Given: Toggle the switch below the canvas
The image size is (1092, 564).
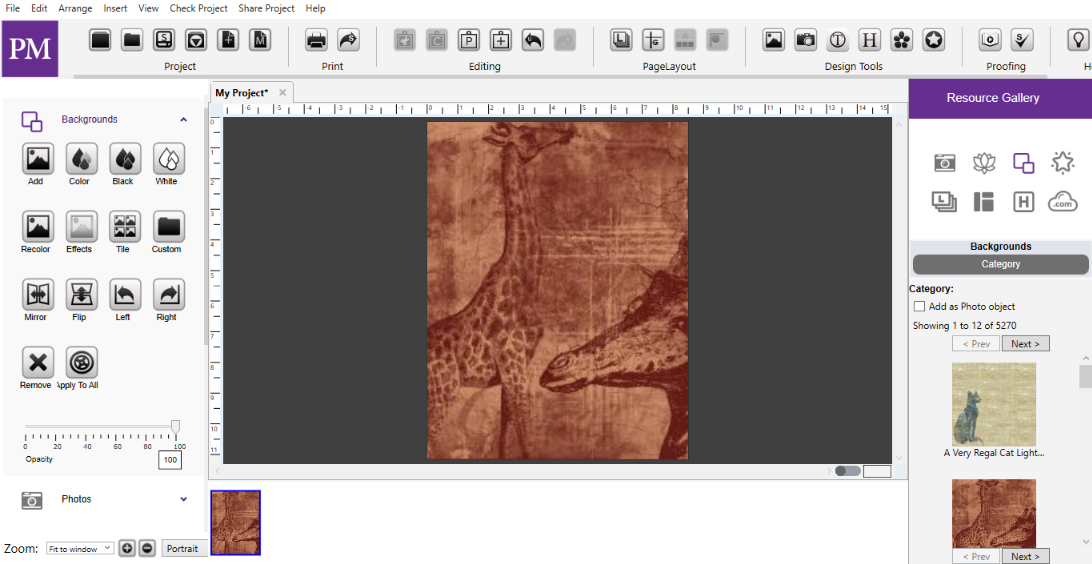Looking at the screenshot, I should pos(848,471).
